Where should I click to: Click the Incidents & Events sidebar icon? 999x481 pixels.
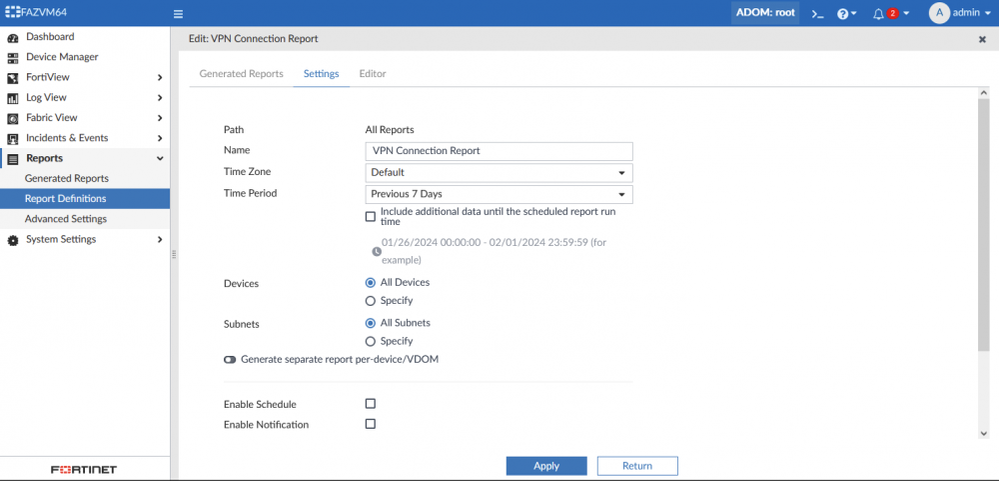click(13, 138)
